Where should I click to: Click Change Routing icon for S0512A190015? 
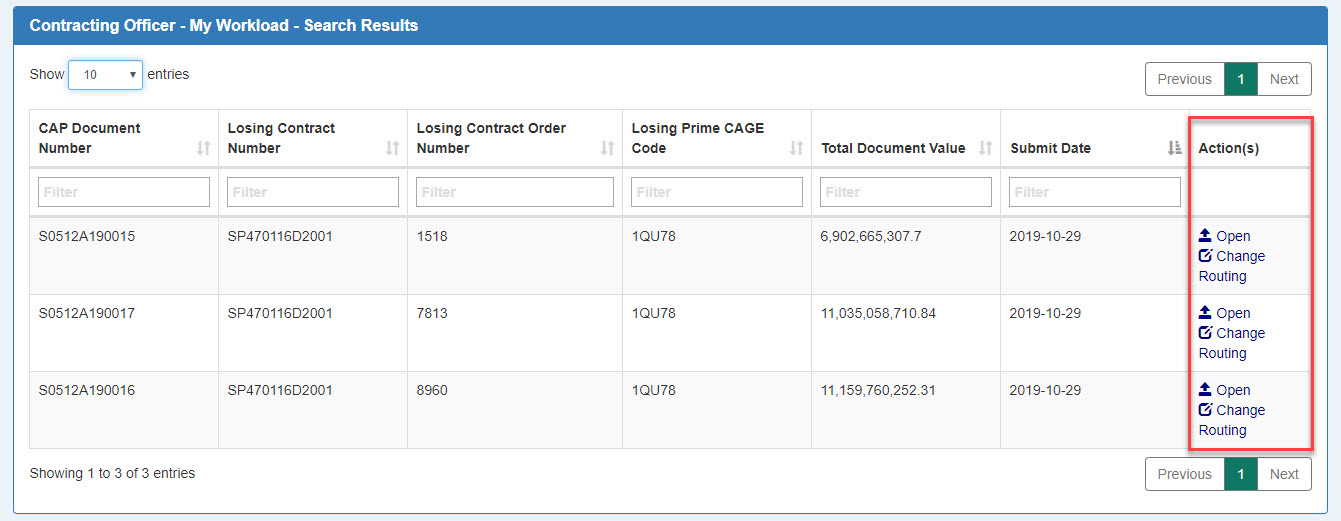click(x=1205, y=256)
